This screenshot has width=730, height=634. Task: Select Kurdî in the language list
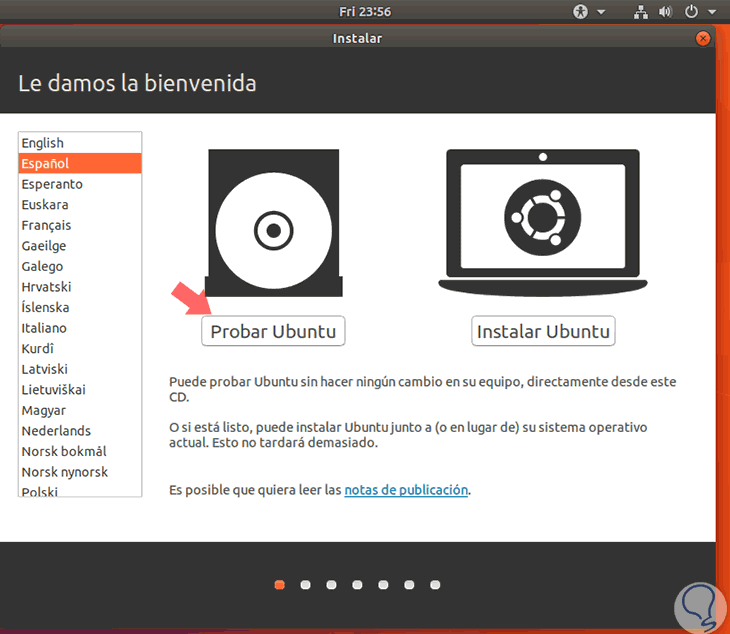[80, 349]
